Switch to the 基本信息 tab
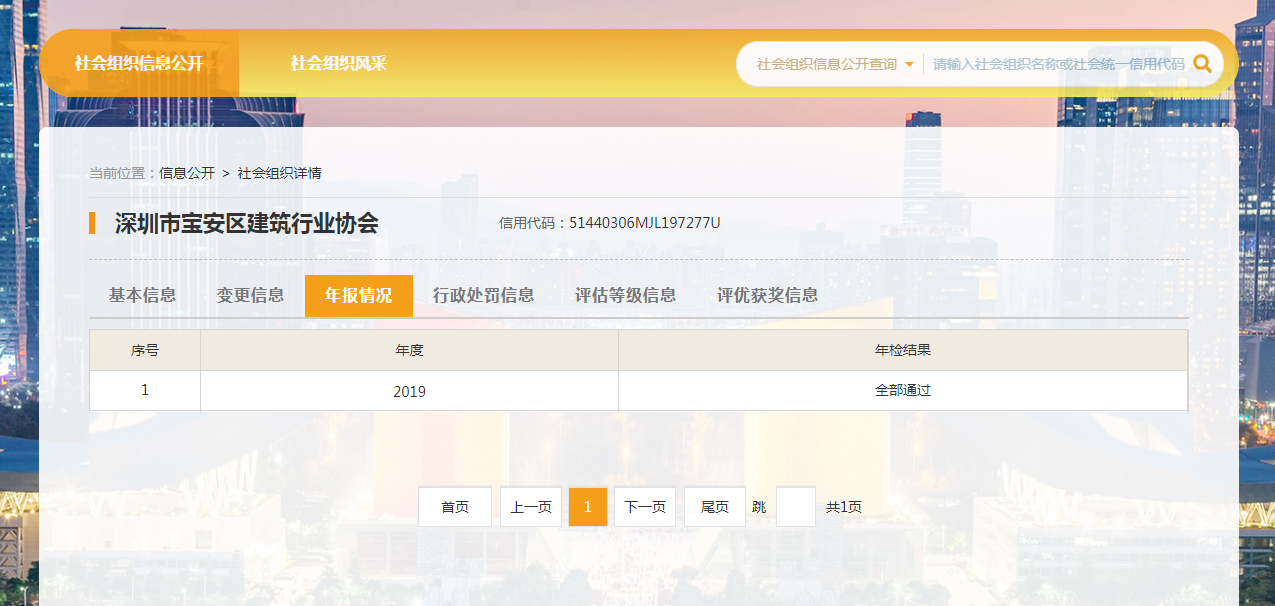This screenshot has width=1275, height=606. 142,295
